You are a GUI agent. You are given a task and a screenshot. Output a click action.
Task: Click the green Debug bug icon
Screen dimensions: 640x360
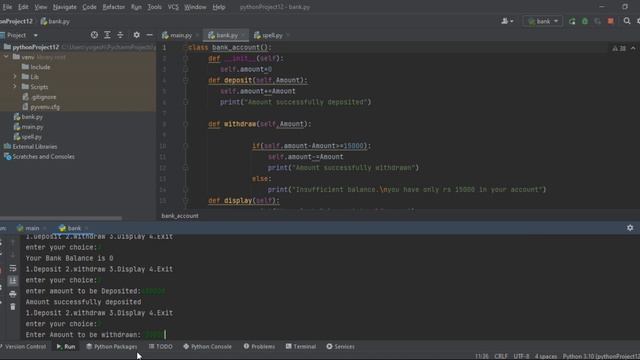pyautogui.click(x=585, y=21)
